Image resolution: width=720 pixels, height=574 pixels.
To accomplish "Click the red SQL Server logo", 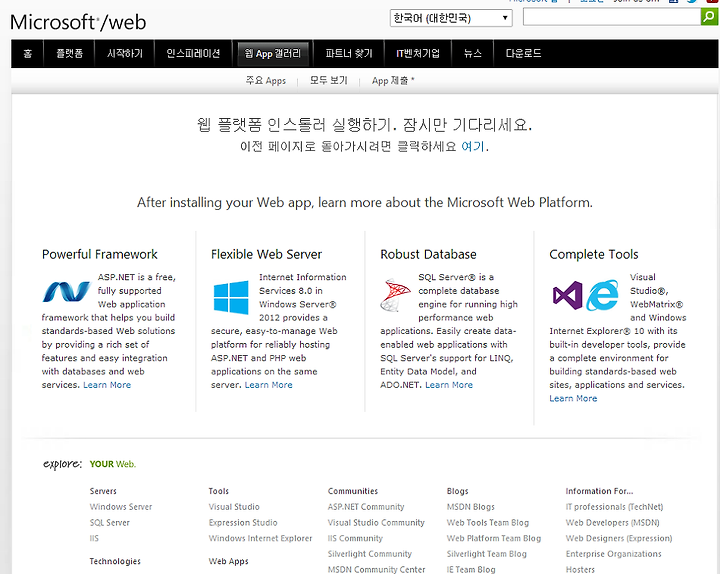I will pos(395,295).
